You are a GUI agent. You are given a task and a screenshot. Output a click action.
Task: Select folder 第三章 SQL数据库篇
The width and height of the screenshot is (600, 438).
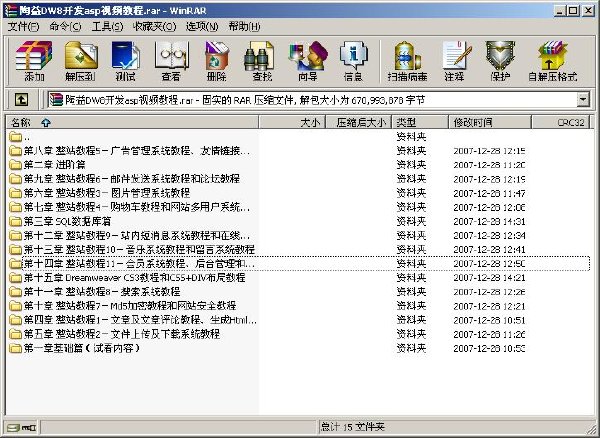tap(60, 221)
